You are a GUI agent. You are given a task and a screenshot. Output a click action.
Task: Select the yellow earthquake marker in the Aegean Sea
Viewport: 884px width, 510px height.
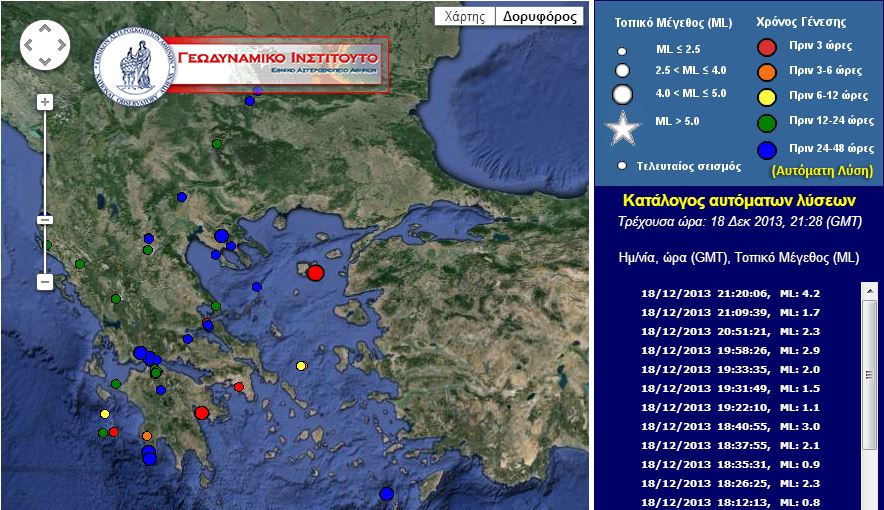pos(301,366)
